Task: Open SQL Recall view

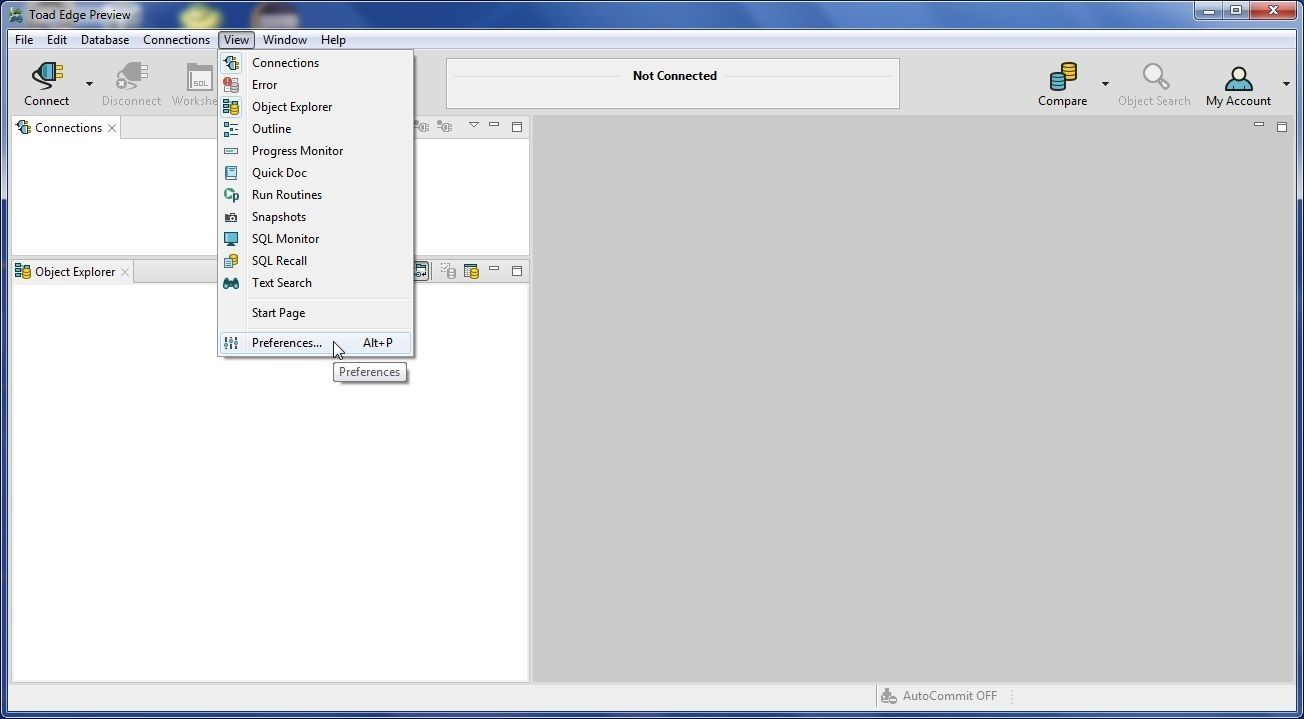Action: tap(315, 261)
